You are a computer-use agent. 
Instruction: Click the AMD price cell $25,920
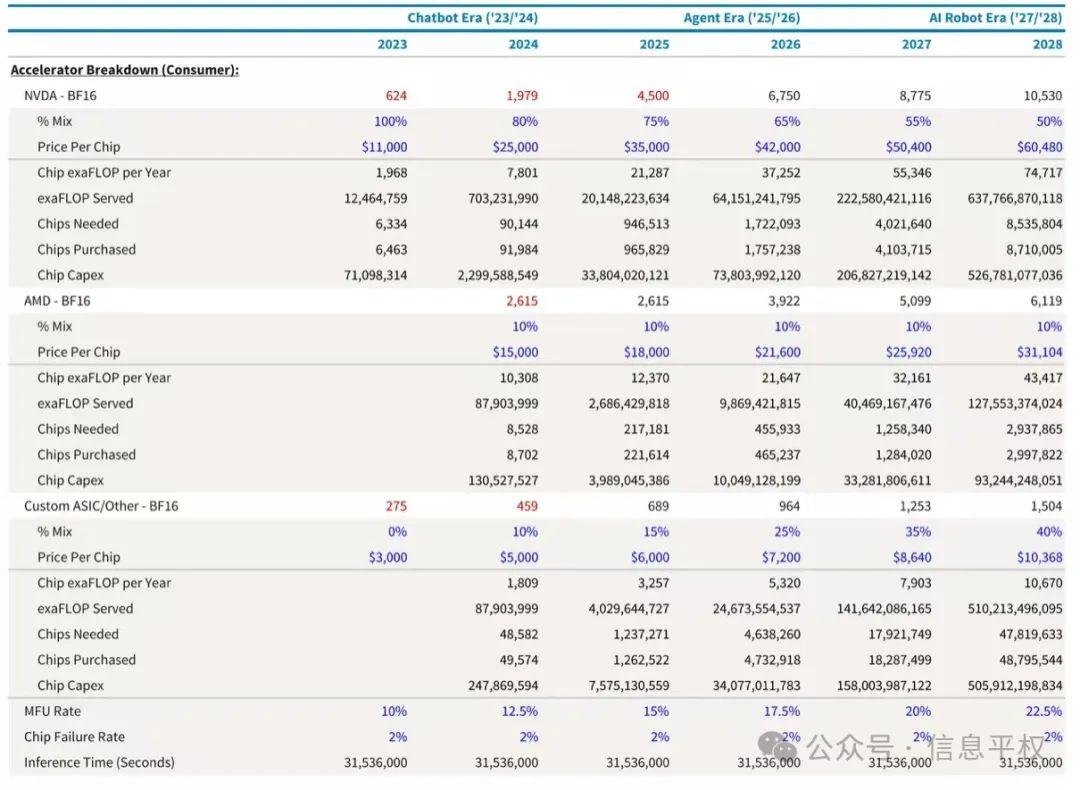point(908,352)
